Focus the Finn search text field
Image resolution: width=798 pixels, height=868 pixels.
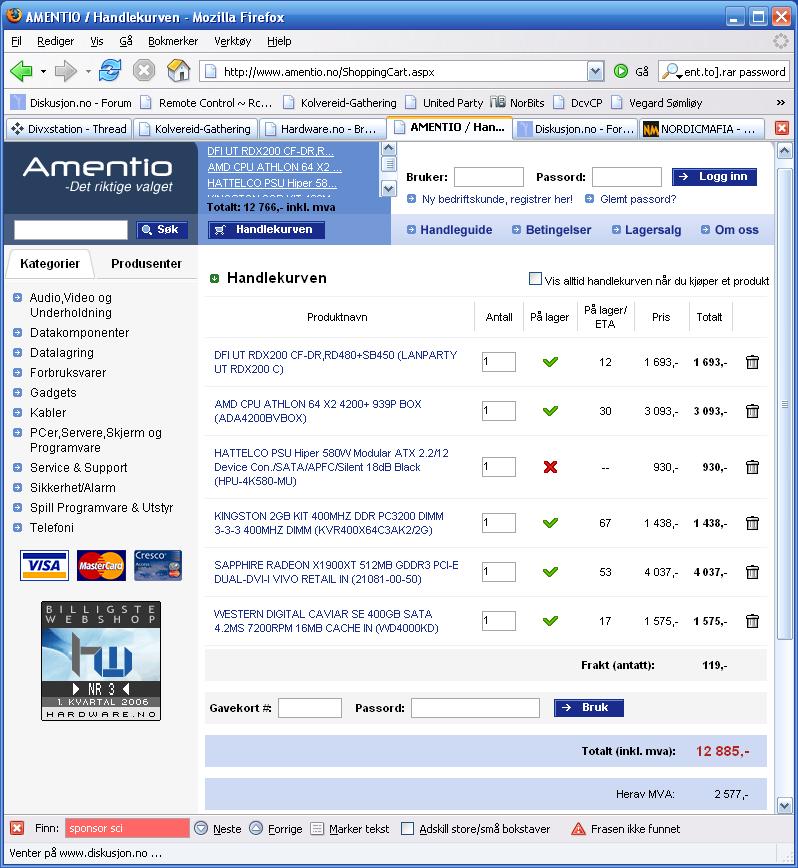[127, 828]
